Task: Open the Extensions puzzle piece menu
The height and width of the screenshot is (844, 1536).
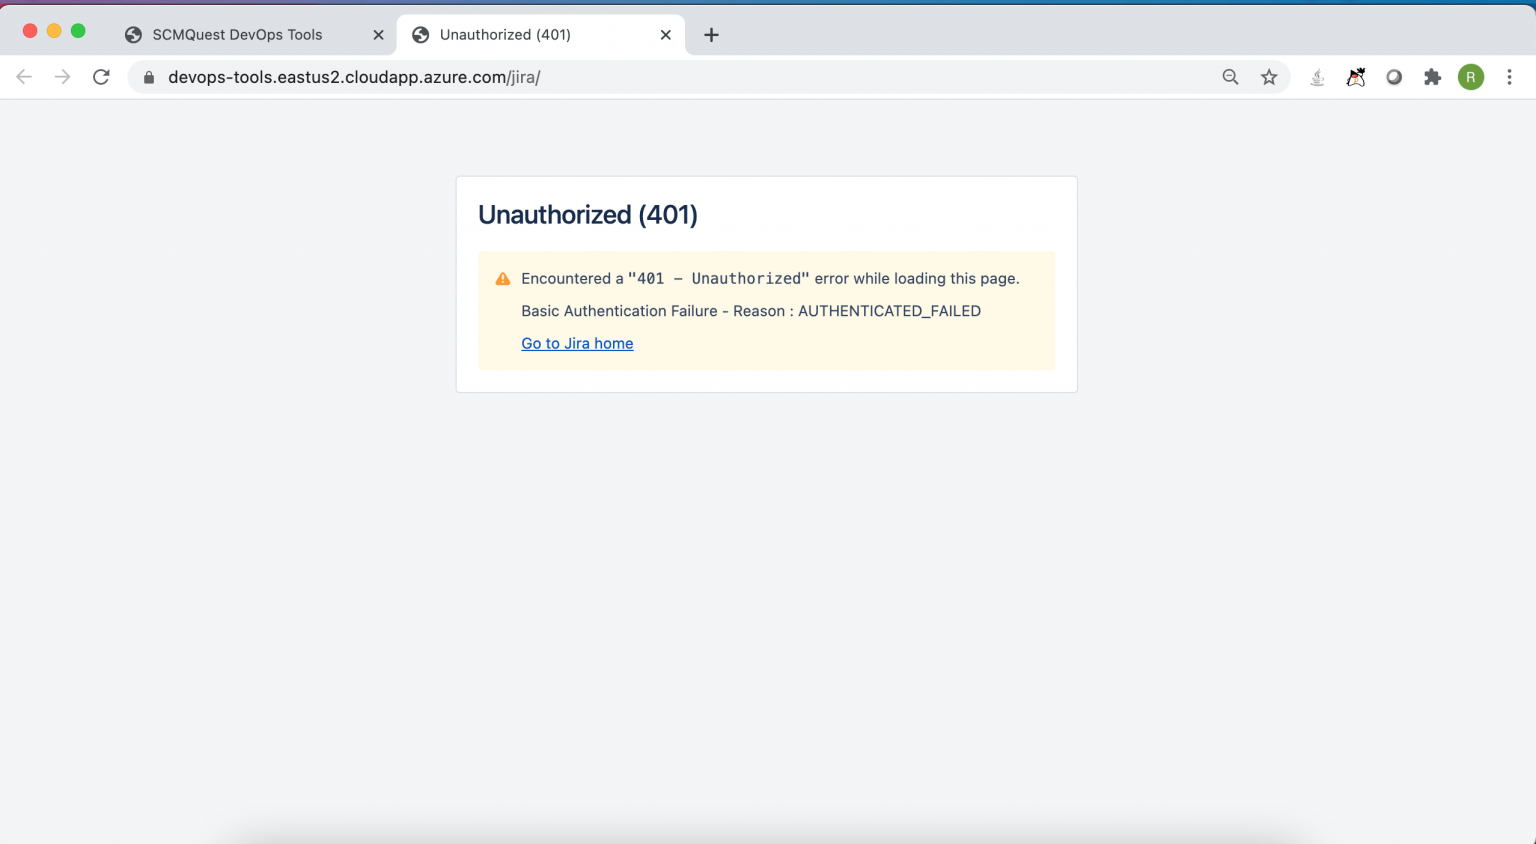Action: point(1432,77)
